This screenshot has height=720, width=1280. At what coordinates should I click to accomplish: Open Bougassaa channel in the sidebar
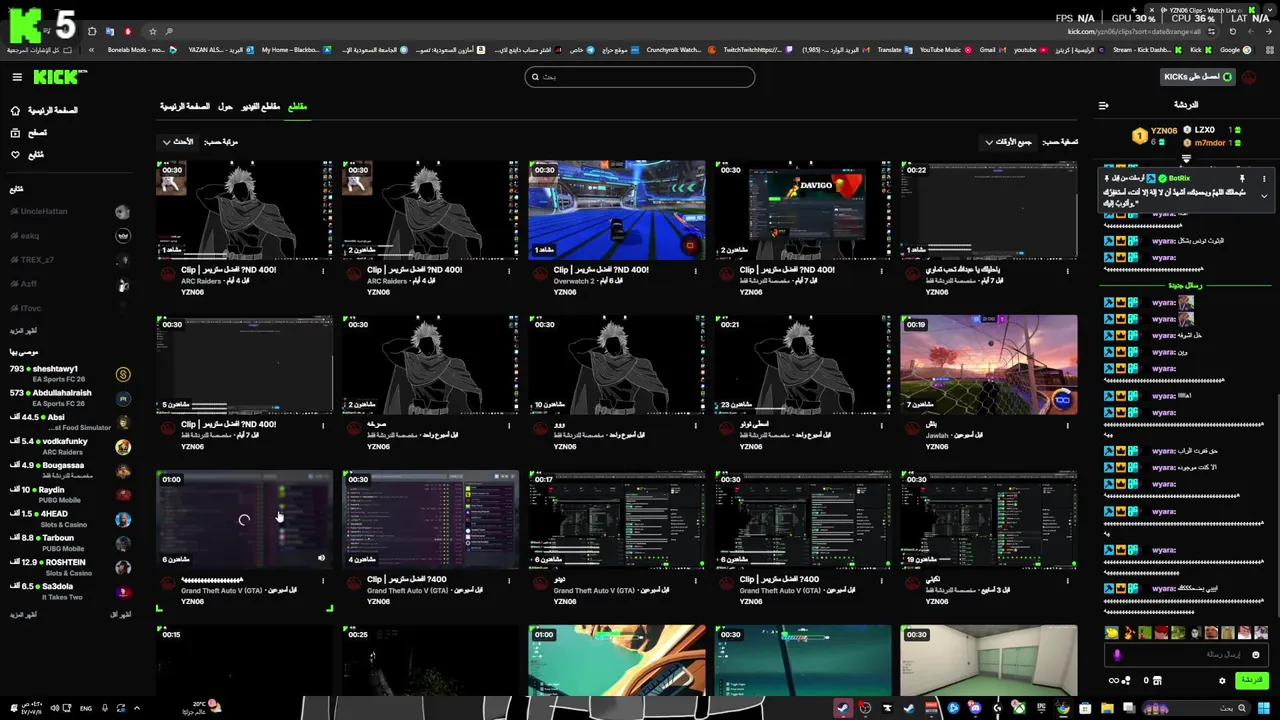pyautogui.click(x=70, y=470)
